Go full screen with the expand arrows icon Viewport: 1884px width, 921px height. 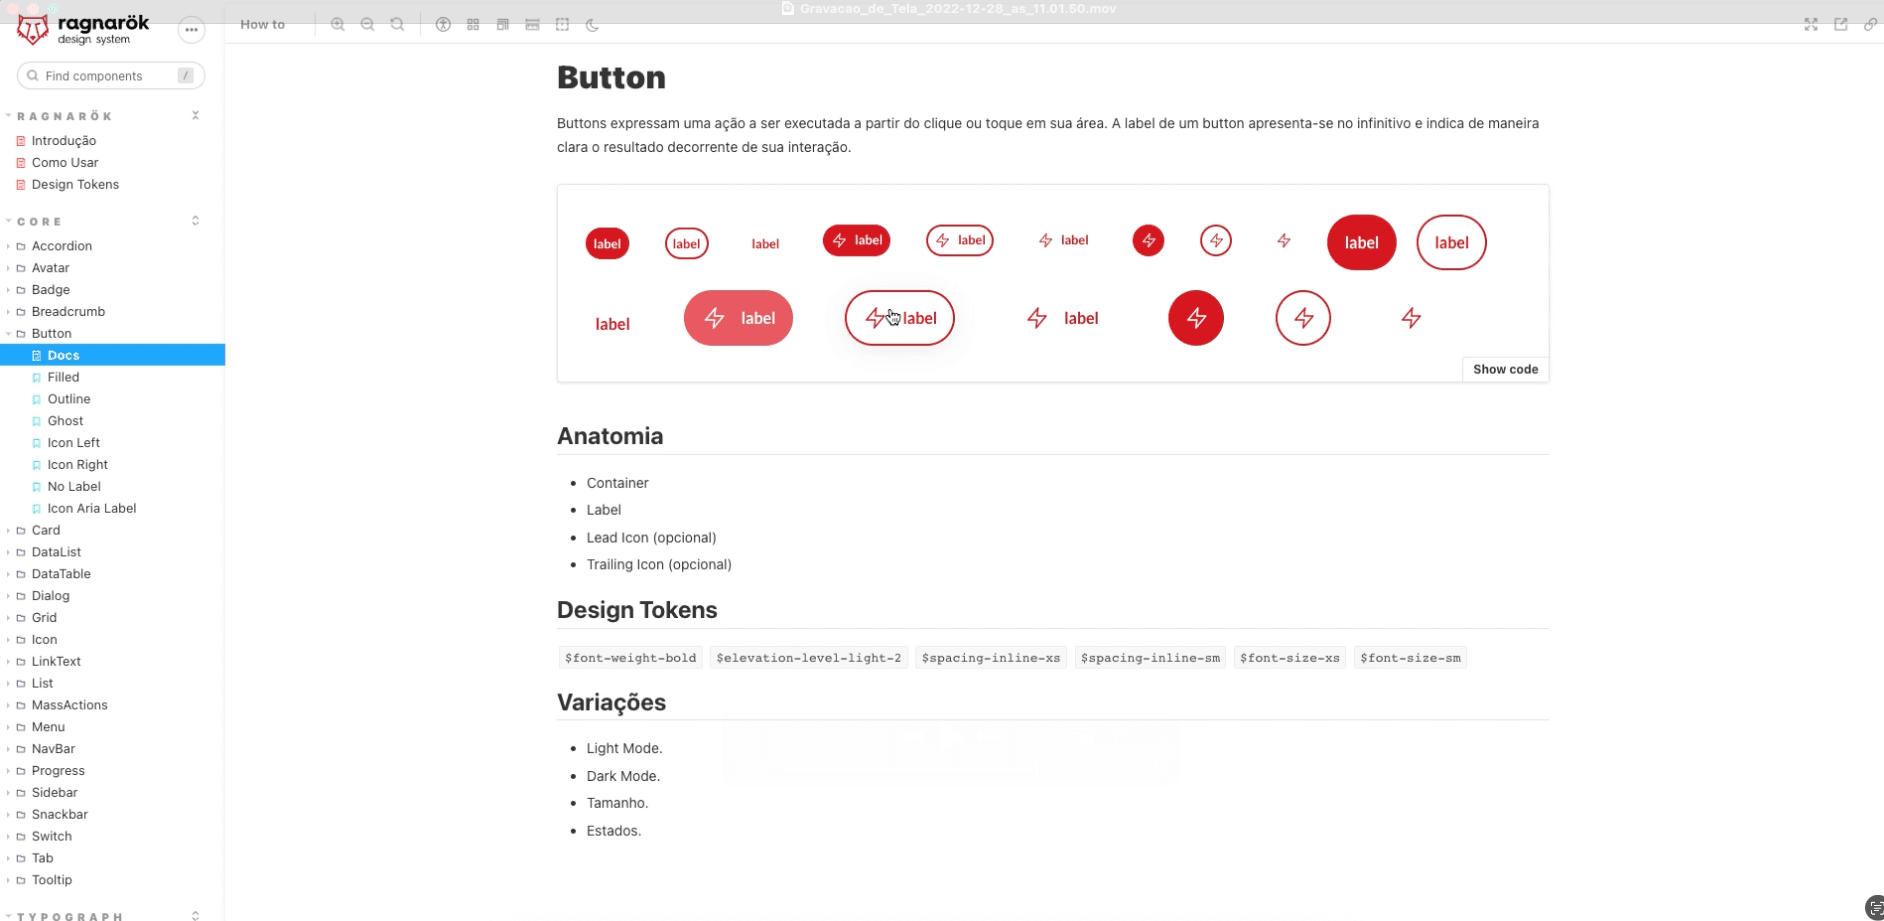click(1811, 25)
